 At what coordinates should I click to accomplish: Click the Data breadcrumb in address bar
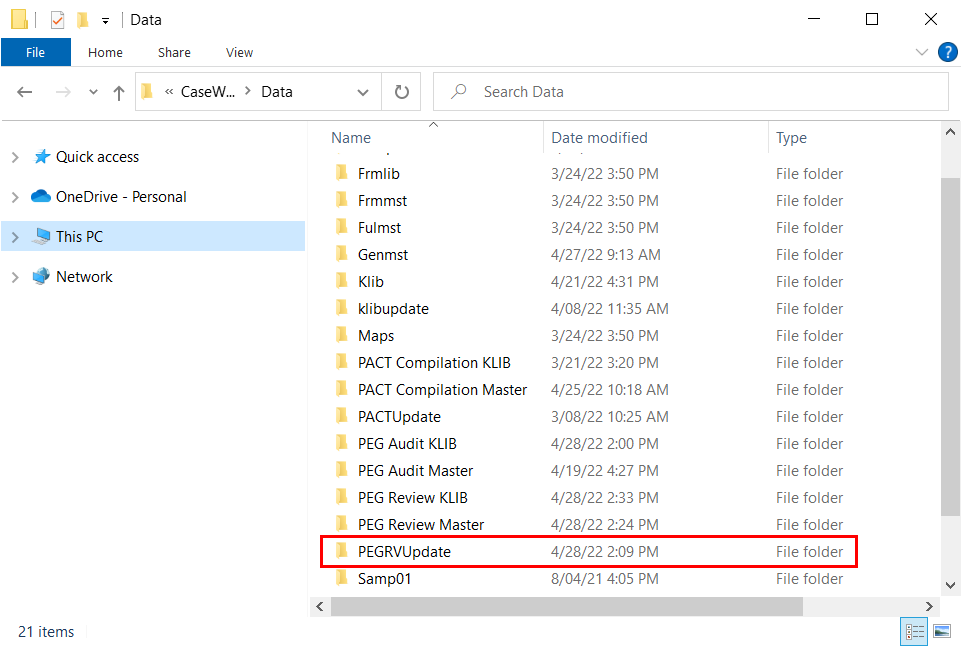point(277,92)
